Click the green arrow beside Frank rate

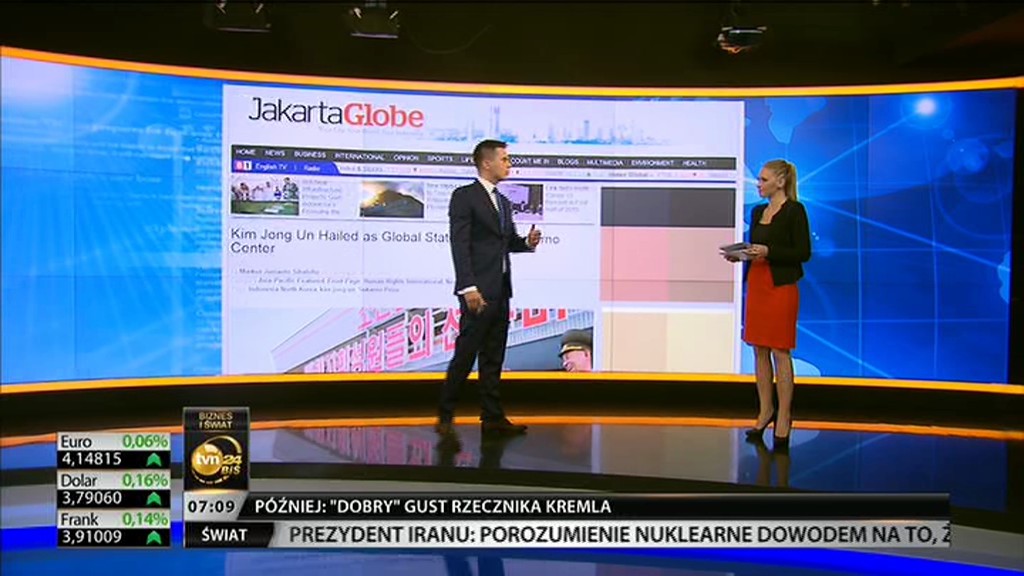(x=154, y=538)
